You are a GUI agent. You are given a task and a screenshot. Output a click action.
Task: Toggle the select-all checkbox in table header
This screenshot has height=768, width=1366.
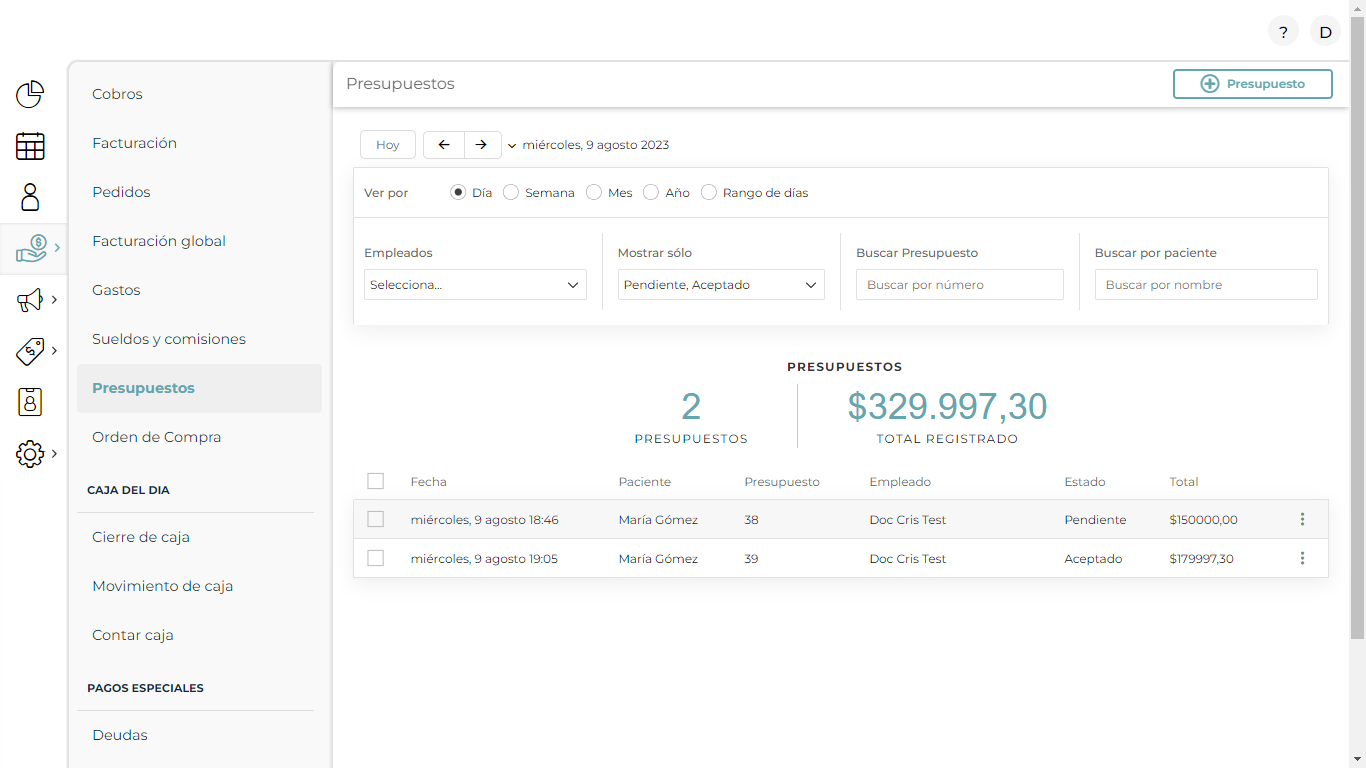(376, 481)
